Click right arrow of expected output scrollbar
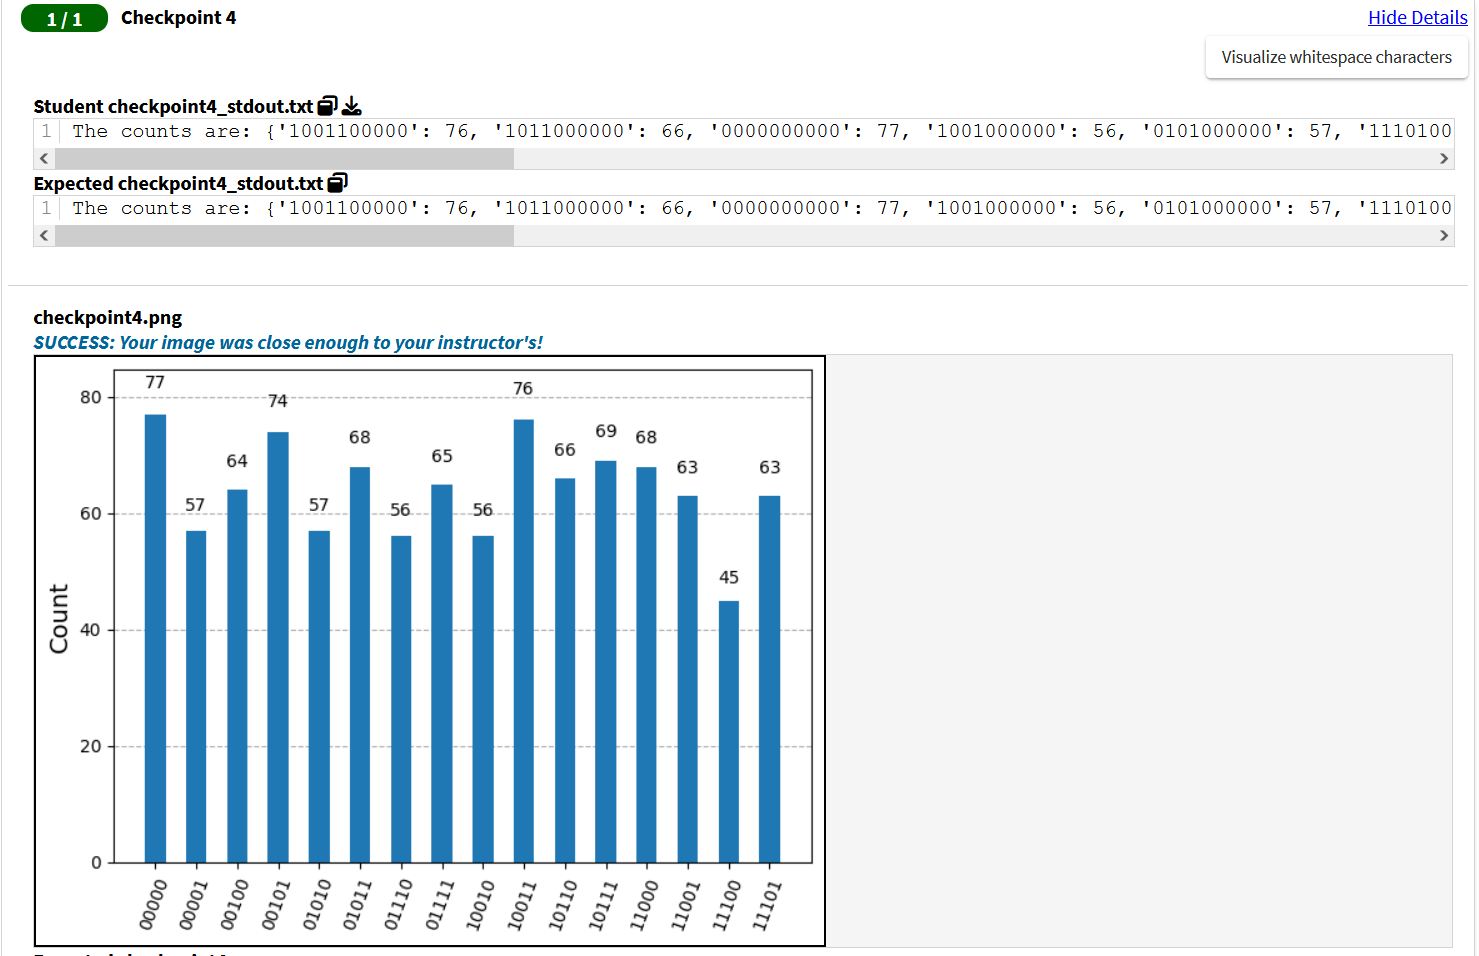 coord(1443,236)
